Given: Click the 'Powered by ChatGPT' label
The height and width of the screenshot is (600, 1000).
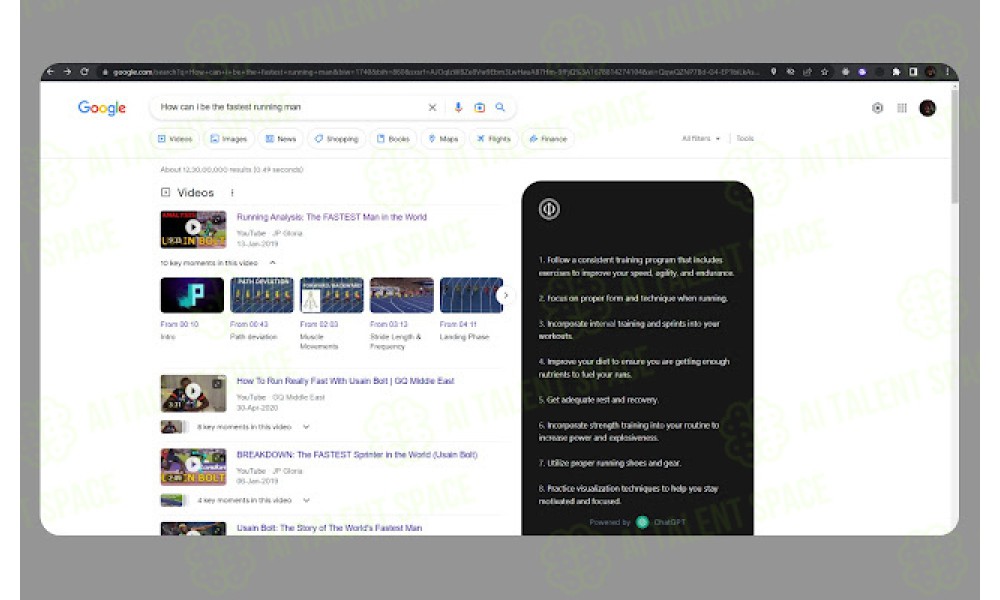Looking at the screenshot, I should click(637, 522).
